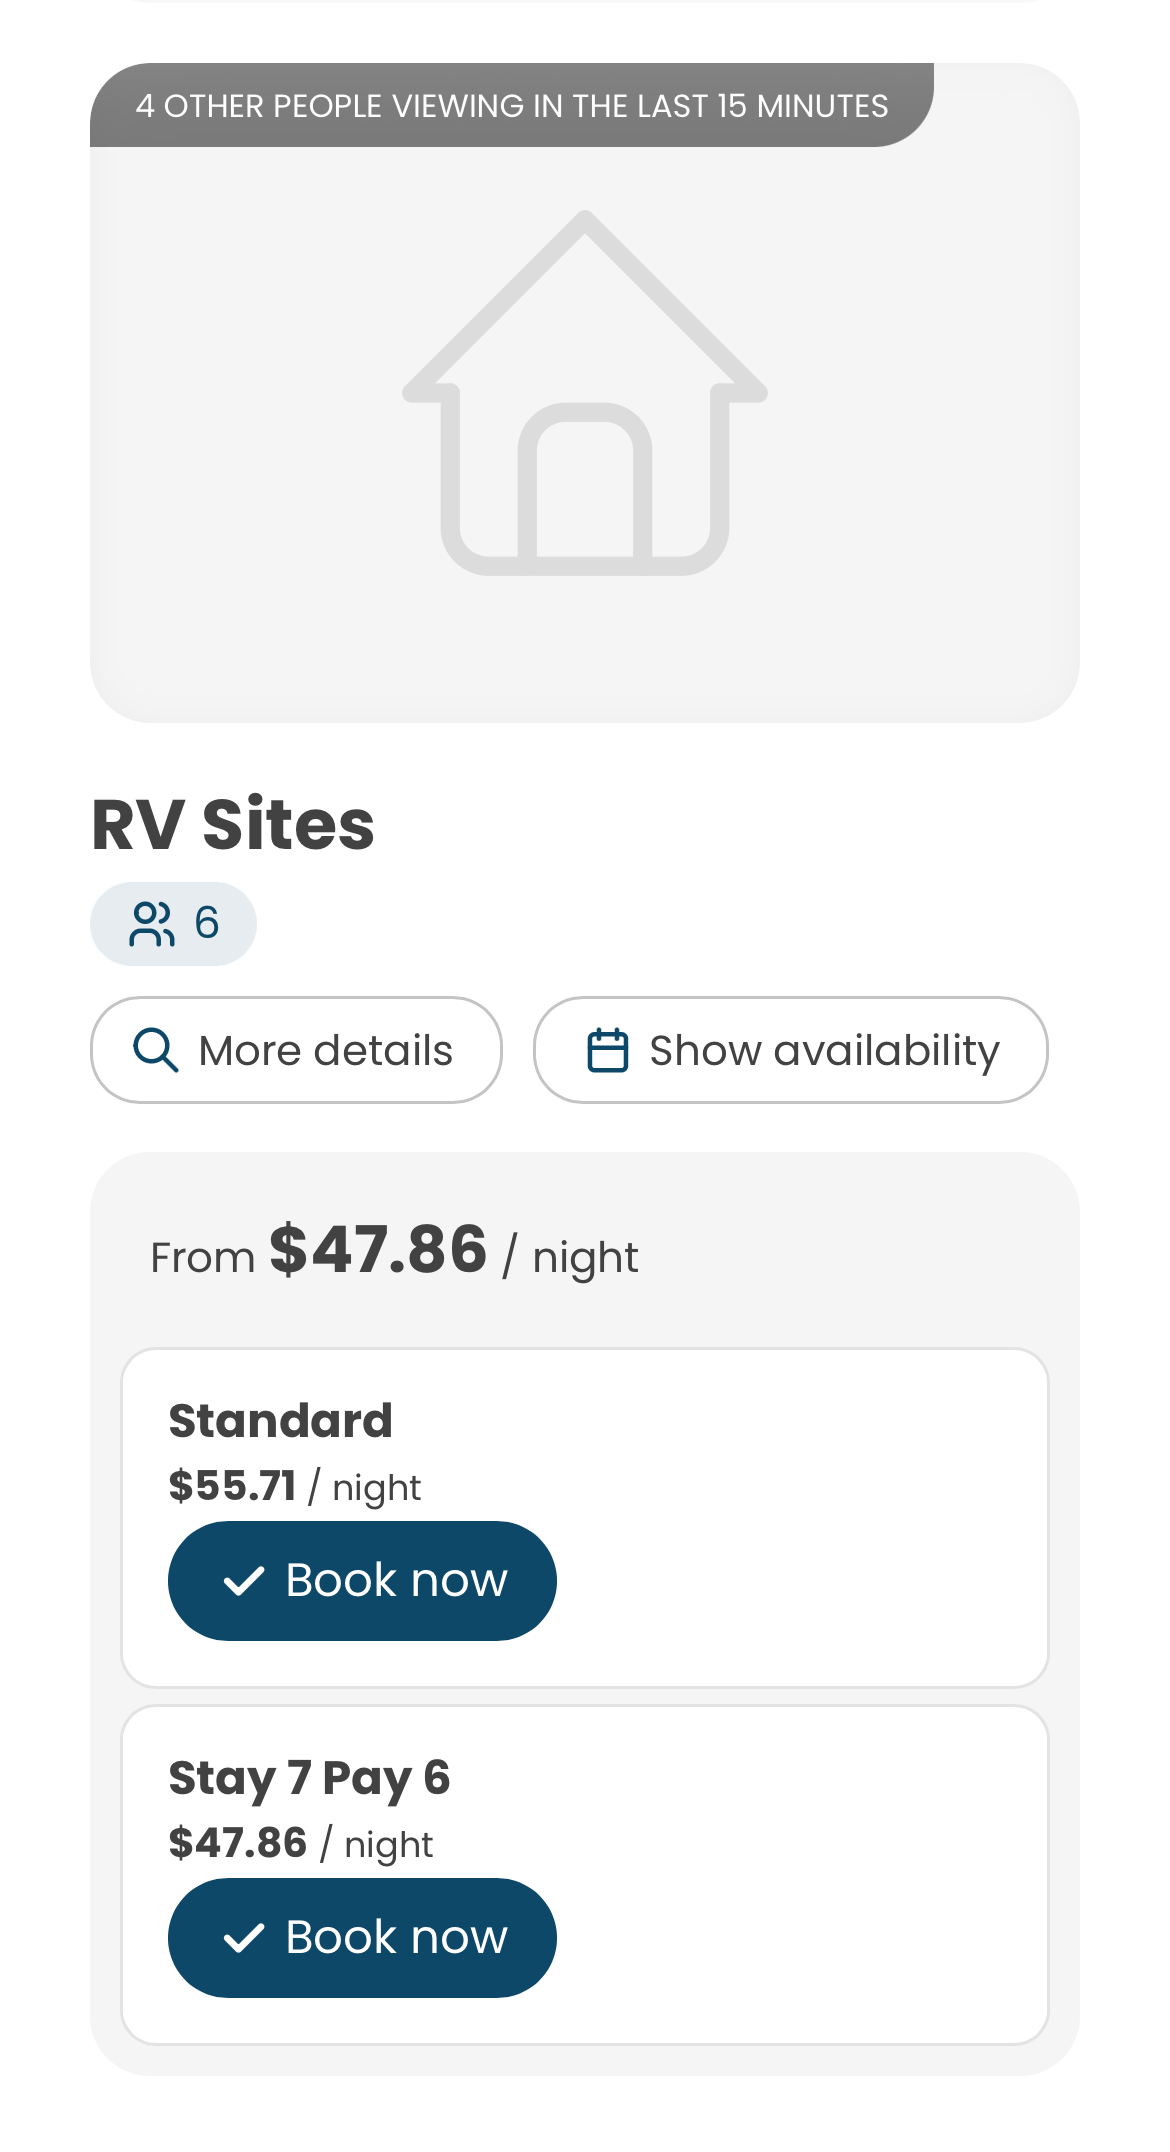1170x2152 pixels.
Task: Click the guests people icon
Action: pos(151,923)
